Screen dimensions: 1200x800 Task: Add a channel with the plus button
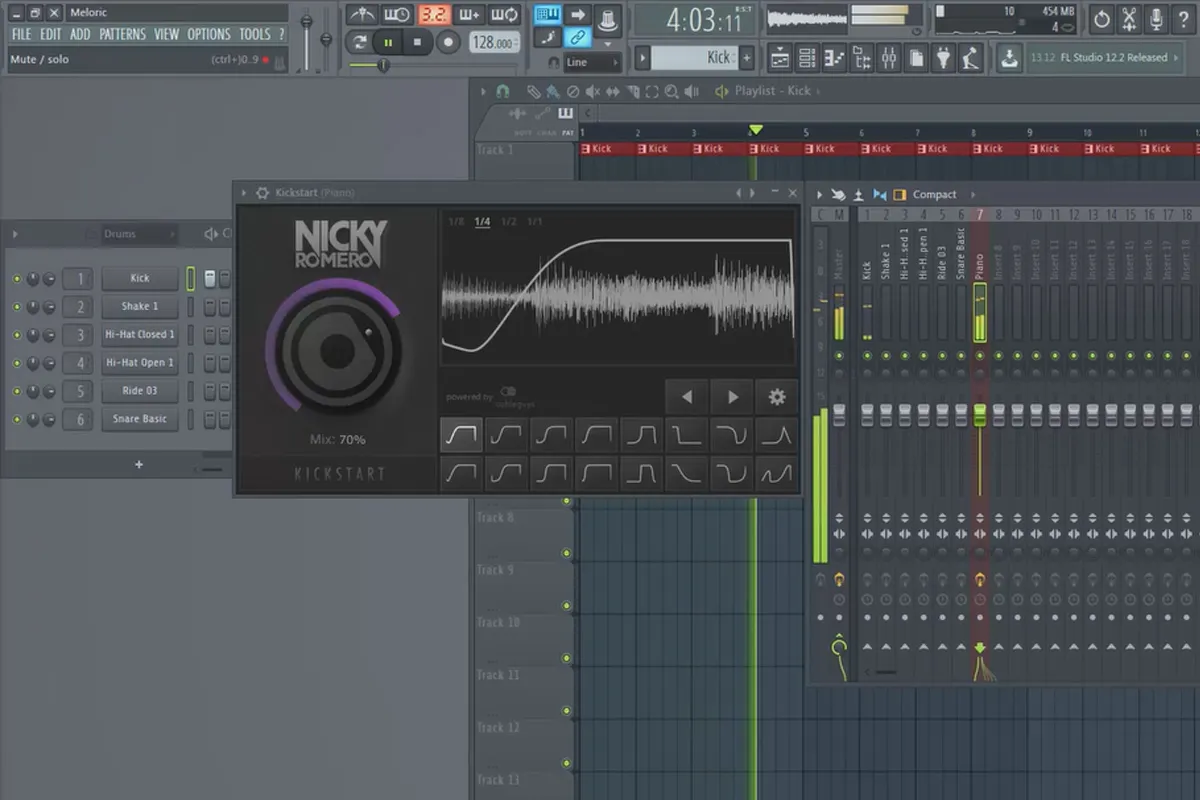(139, 464)
